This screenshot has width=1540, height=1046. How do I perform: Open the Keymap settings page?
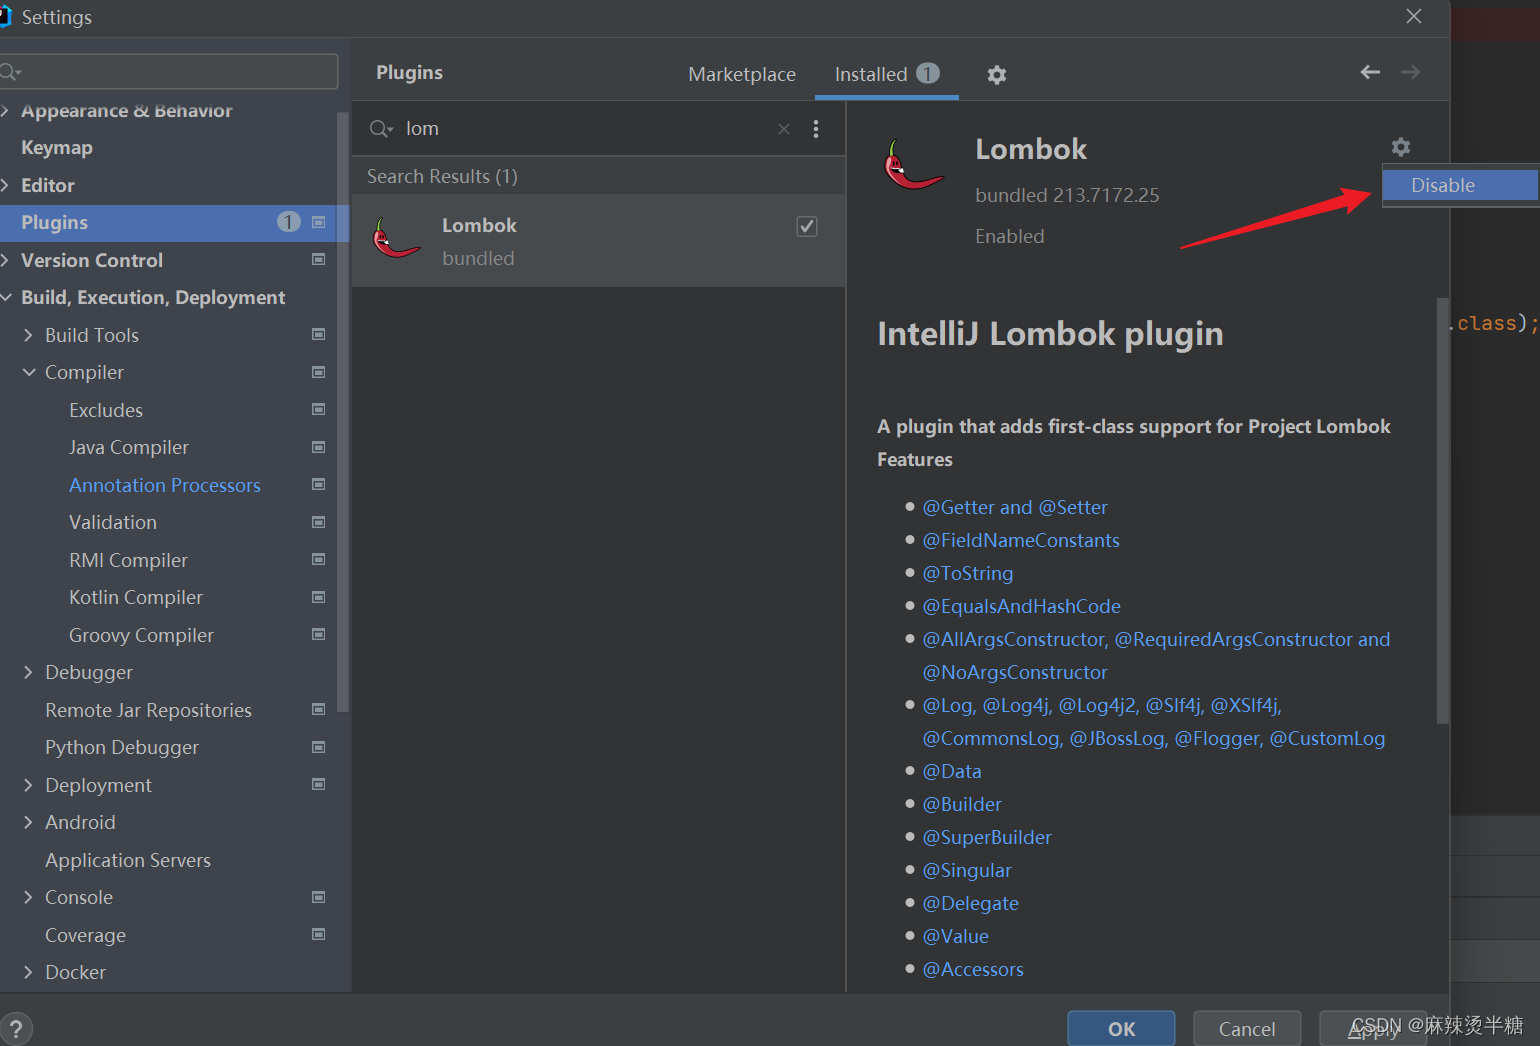[57, 148]
